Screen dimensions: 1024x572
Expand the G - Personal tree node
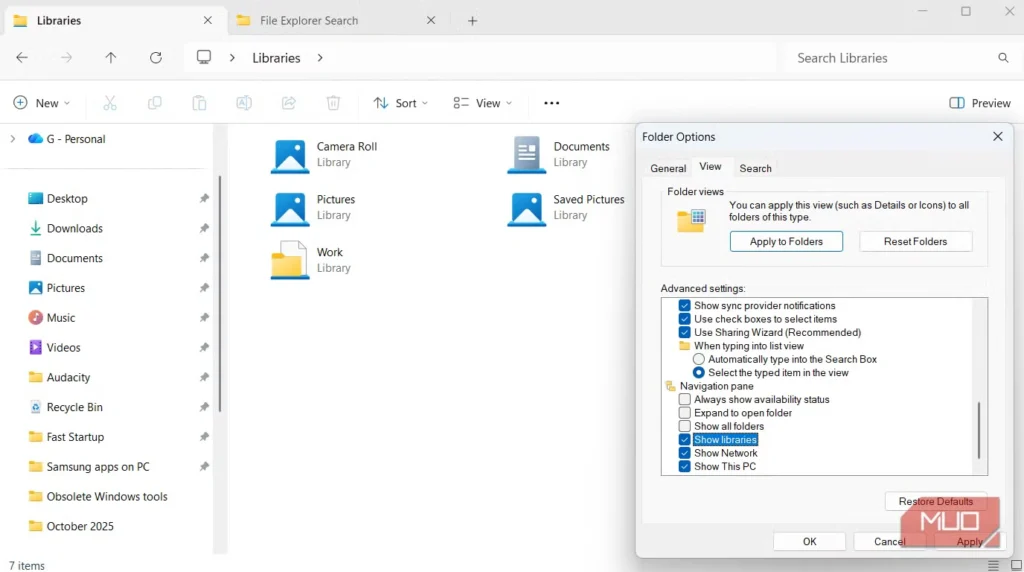pos(13,139)
